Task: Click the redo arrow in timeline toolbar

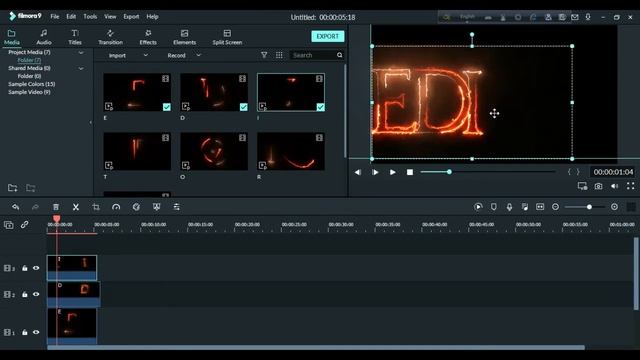Action: pyautogui.click(x=35, y=207)
